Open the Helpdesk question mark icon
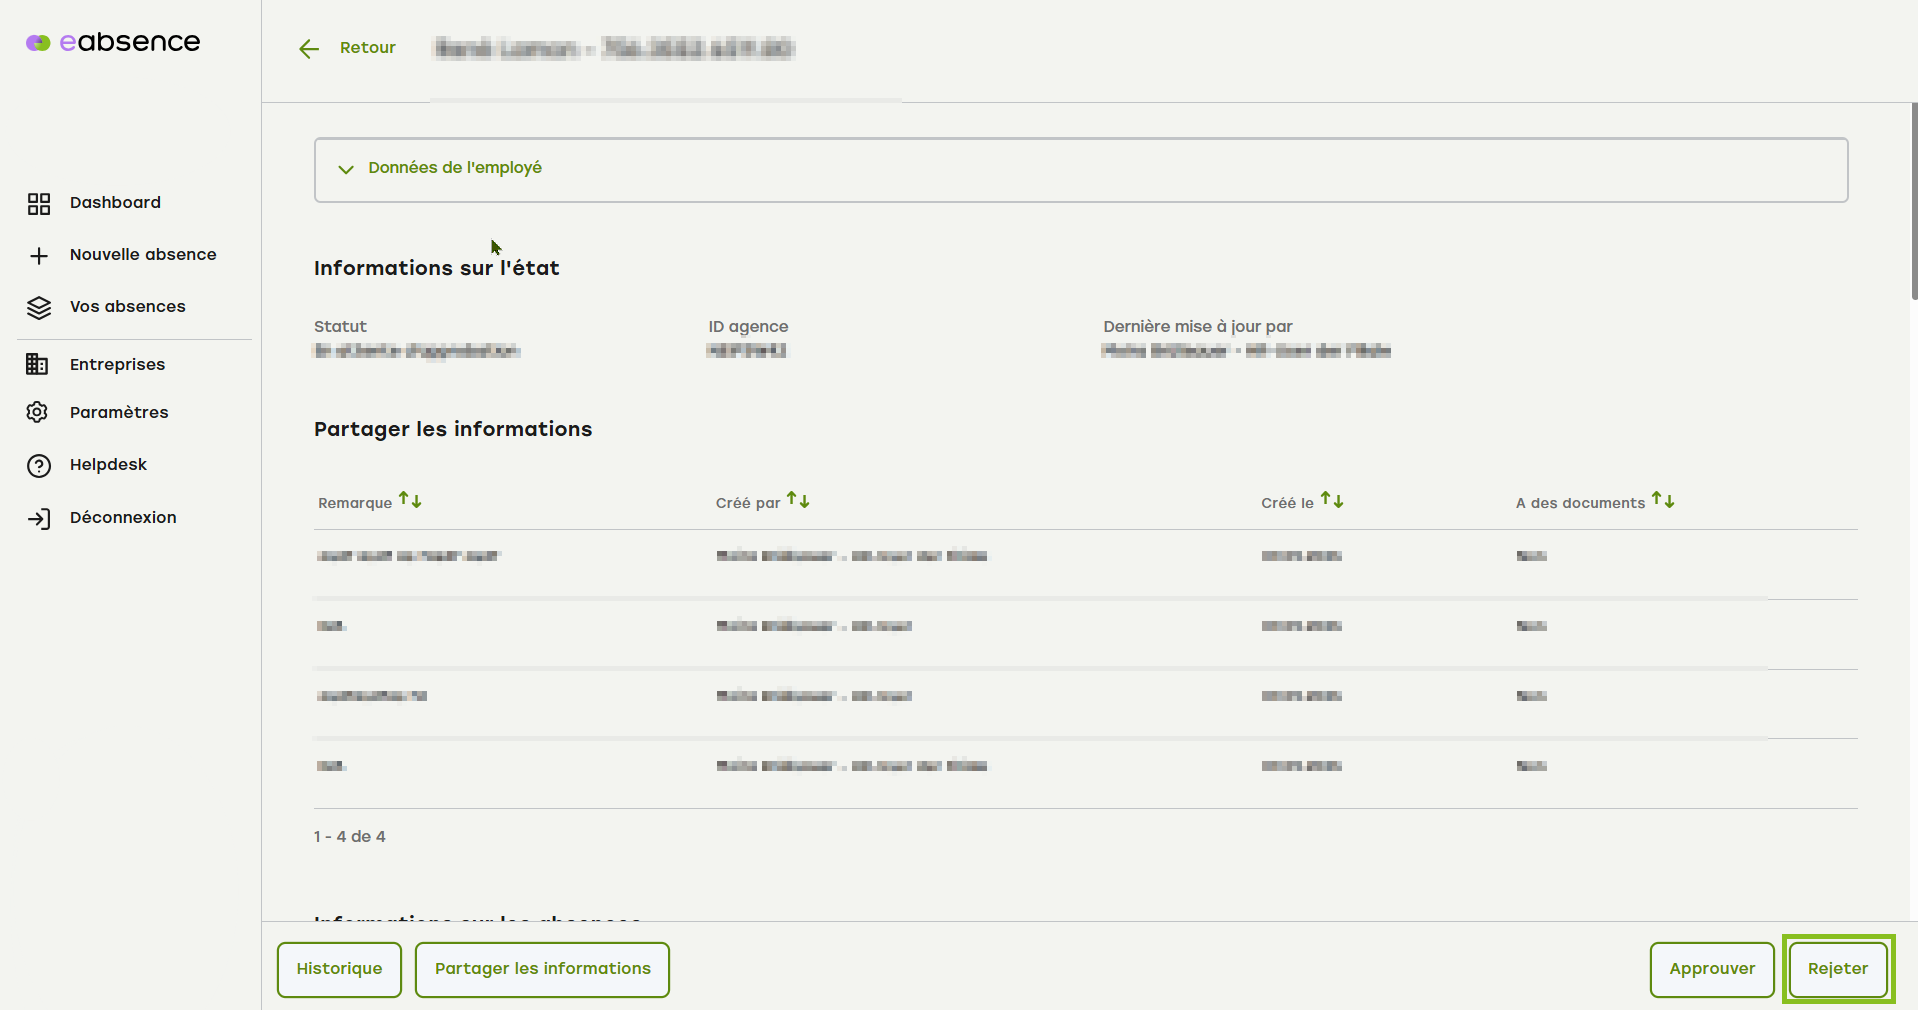This screenshot has width=1918, height=1010. tap(39, 466)
